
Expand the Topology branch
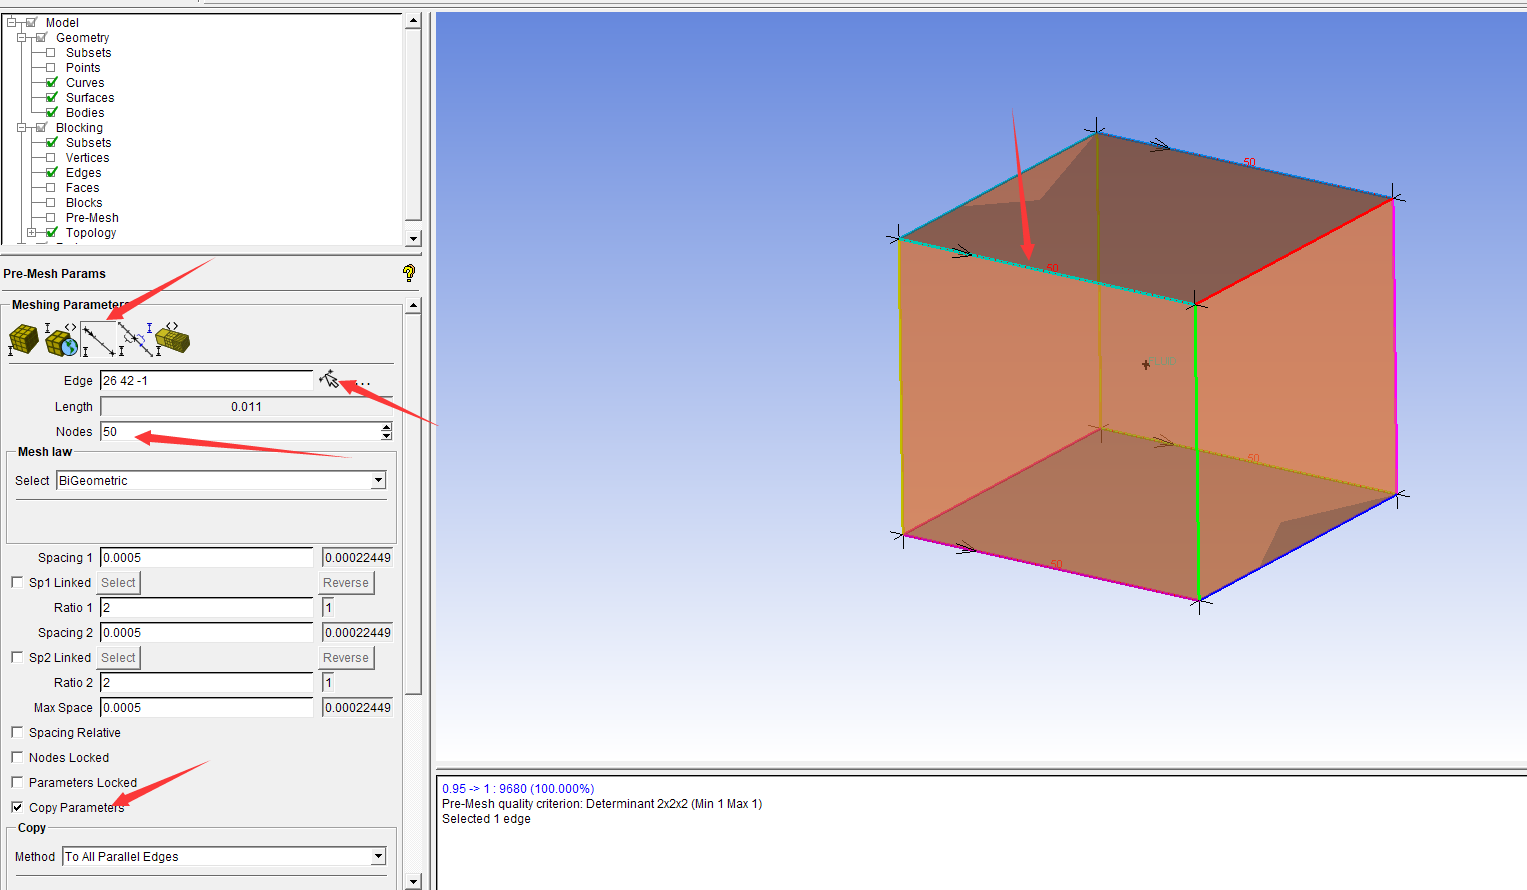point(31,232)
